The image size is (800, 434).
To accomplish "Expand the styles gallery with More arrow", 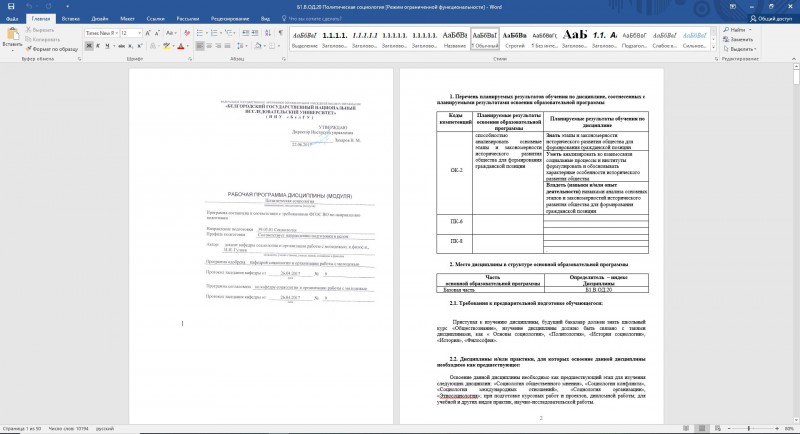I will click(713, 47).
